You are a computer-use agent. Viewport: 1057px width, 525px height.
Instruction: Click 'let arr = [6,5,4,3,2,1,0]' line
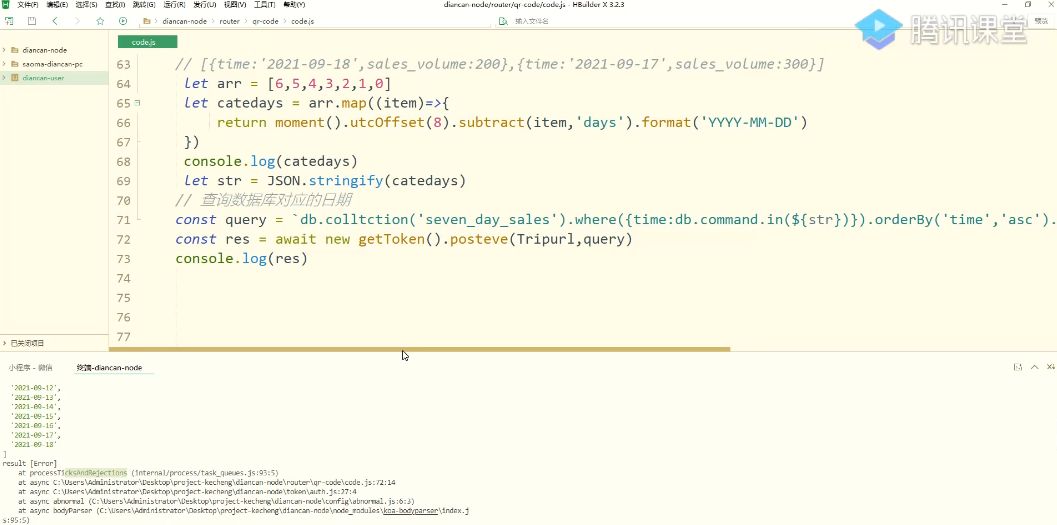pos(287,84)
